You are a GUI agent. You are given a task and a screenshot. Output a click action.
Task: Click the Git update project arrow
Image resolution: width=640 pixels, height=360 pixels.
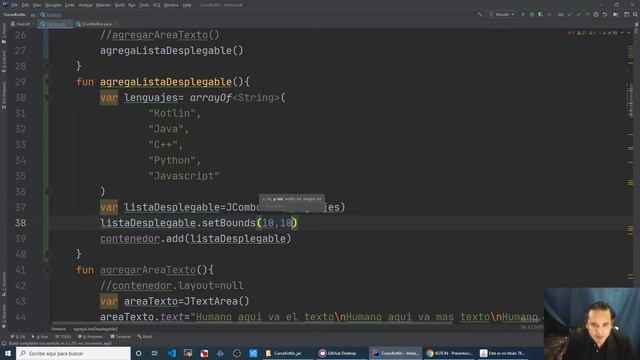tap(570, 15)
